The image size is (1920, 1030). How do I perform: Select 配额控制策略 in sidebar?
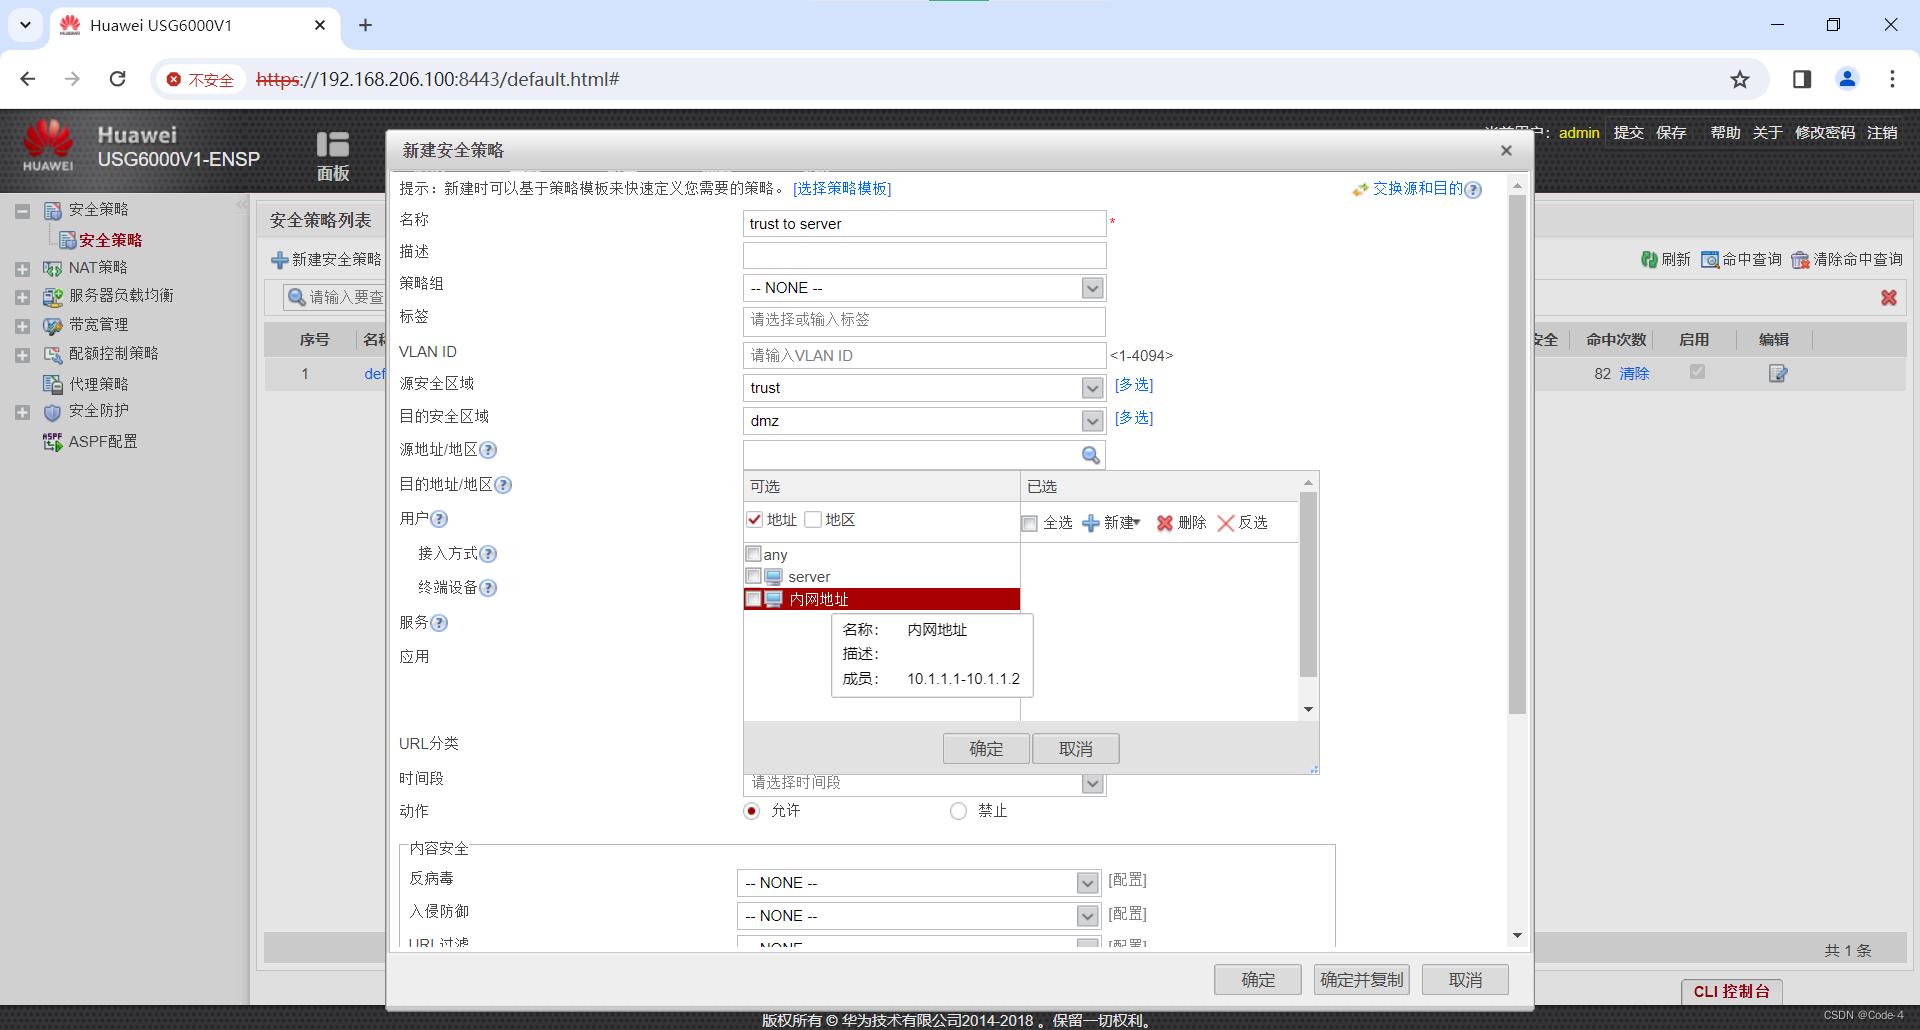tap(113, 354)
